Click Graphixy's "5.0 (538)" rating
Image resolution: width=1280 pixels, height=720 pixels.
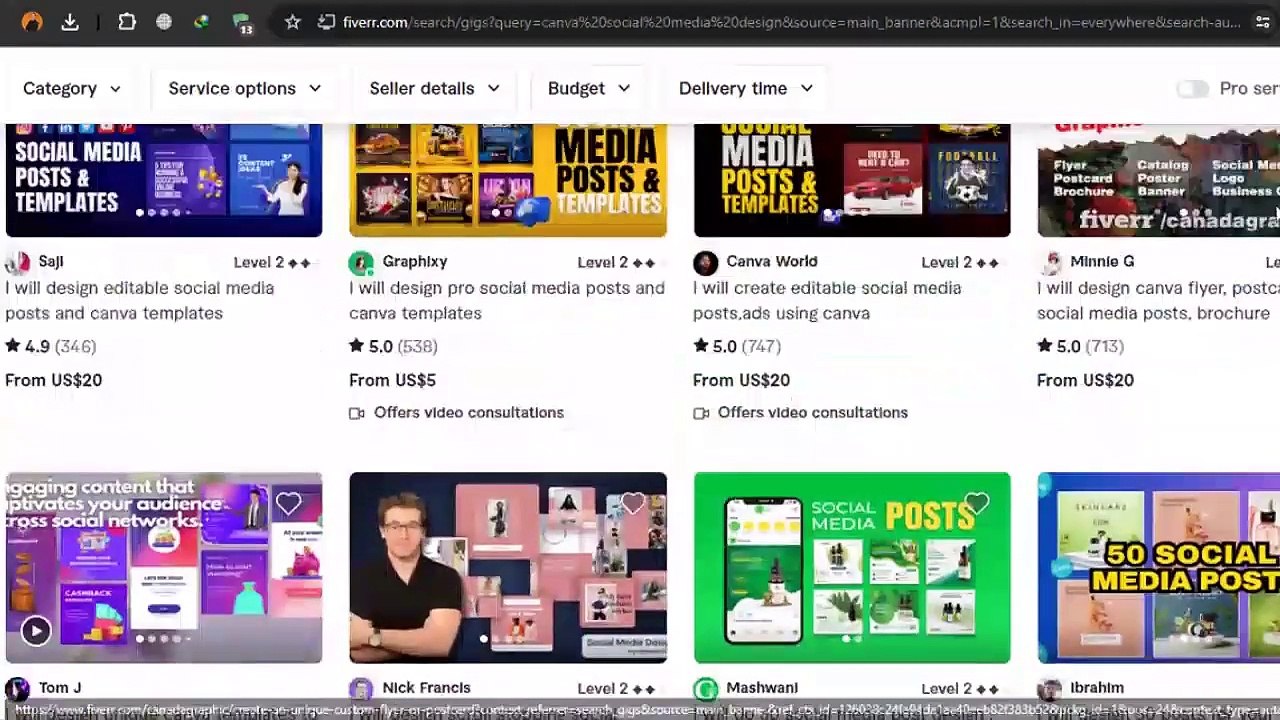(393, 347)
